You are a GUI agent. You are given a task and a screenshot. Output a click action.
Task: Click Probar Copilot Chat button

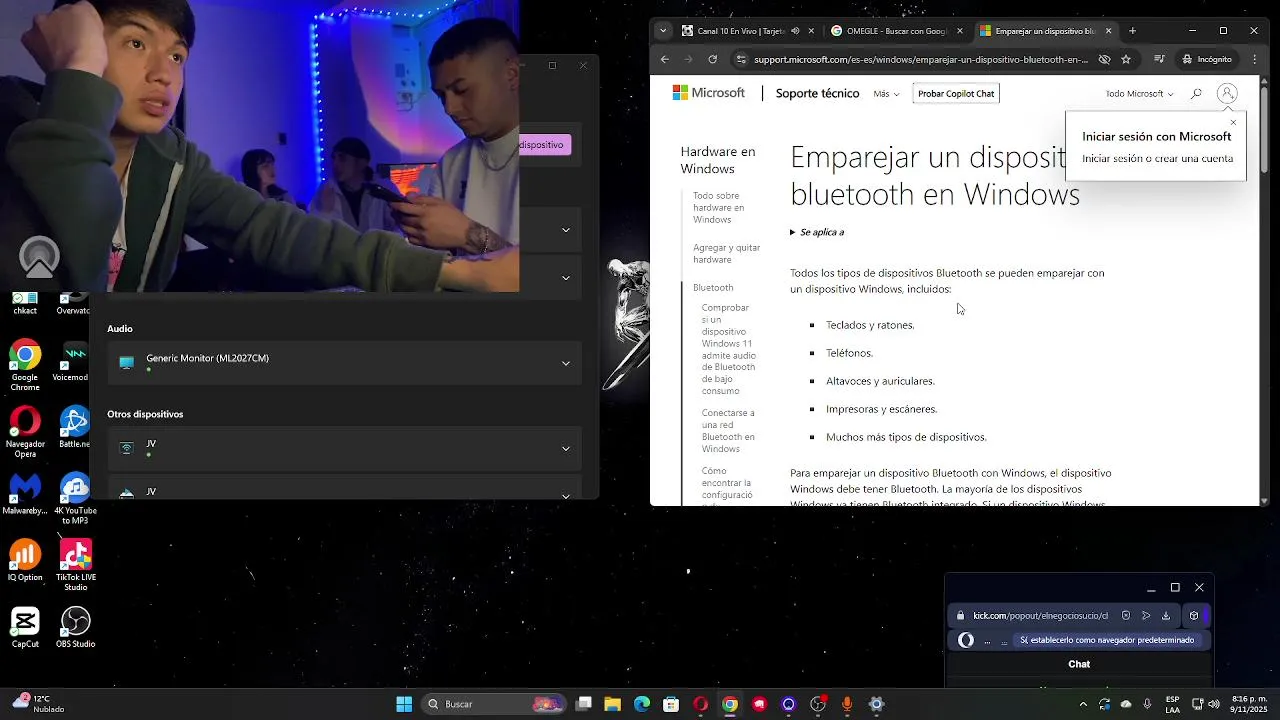click(956, 93)
